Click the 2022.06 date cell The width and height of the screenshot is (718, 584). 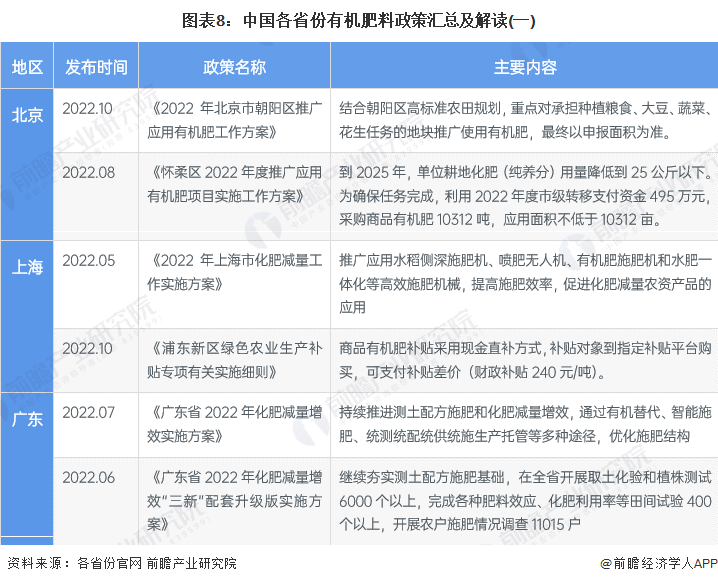88,477
